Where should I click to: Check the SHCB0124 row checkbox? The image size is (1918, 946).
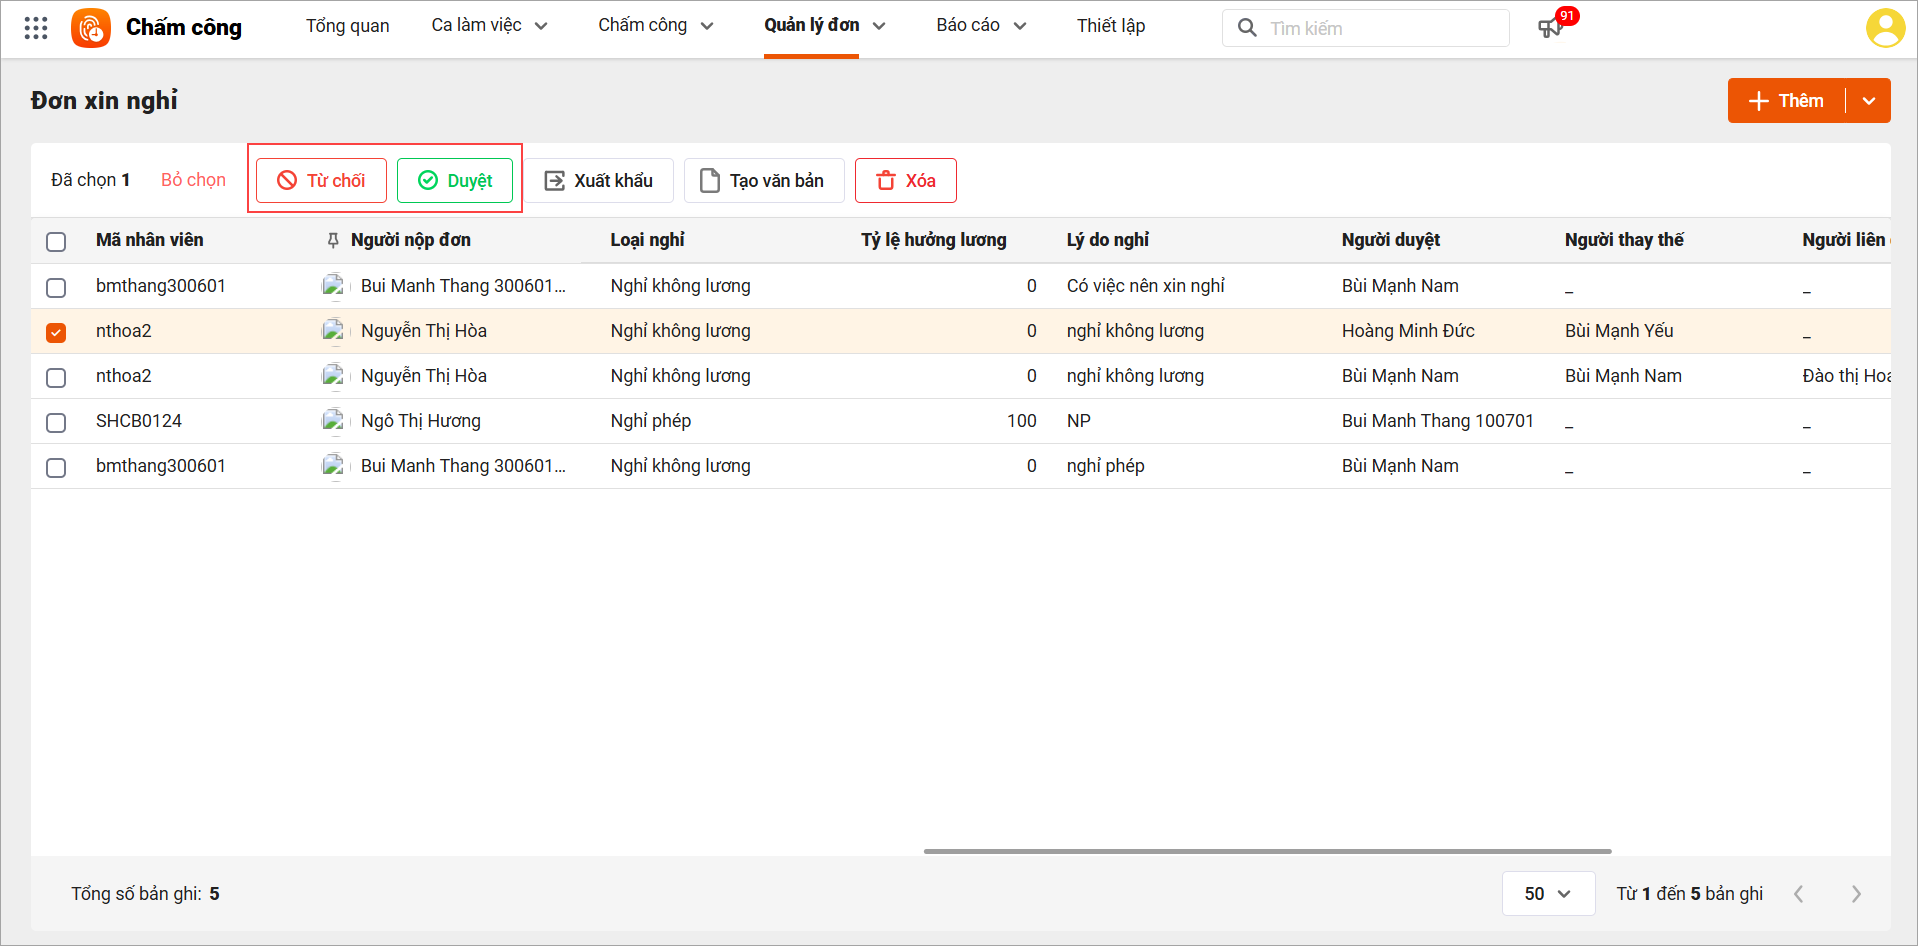(56, 422)
